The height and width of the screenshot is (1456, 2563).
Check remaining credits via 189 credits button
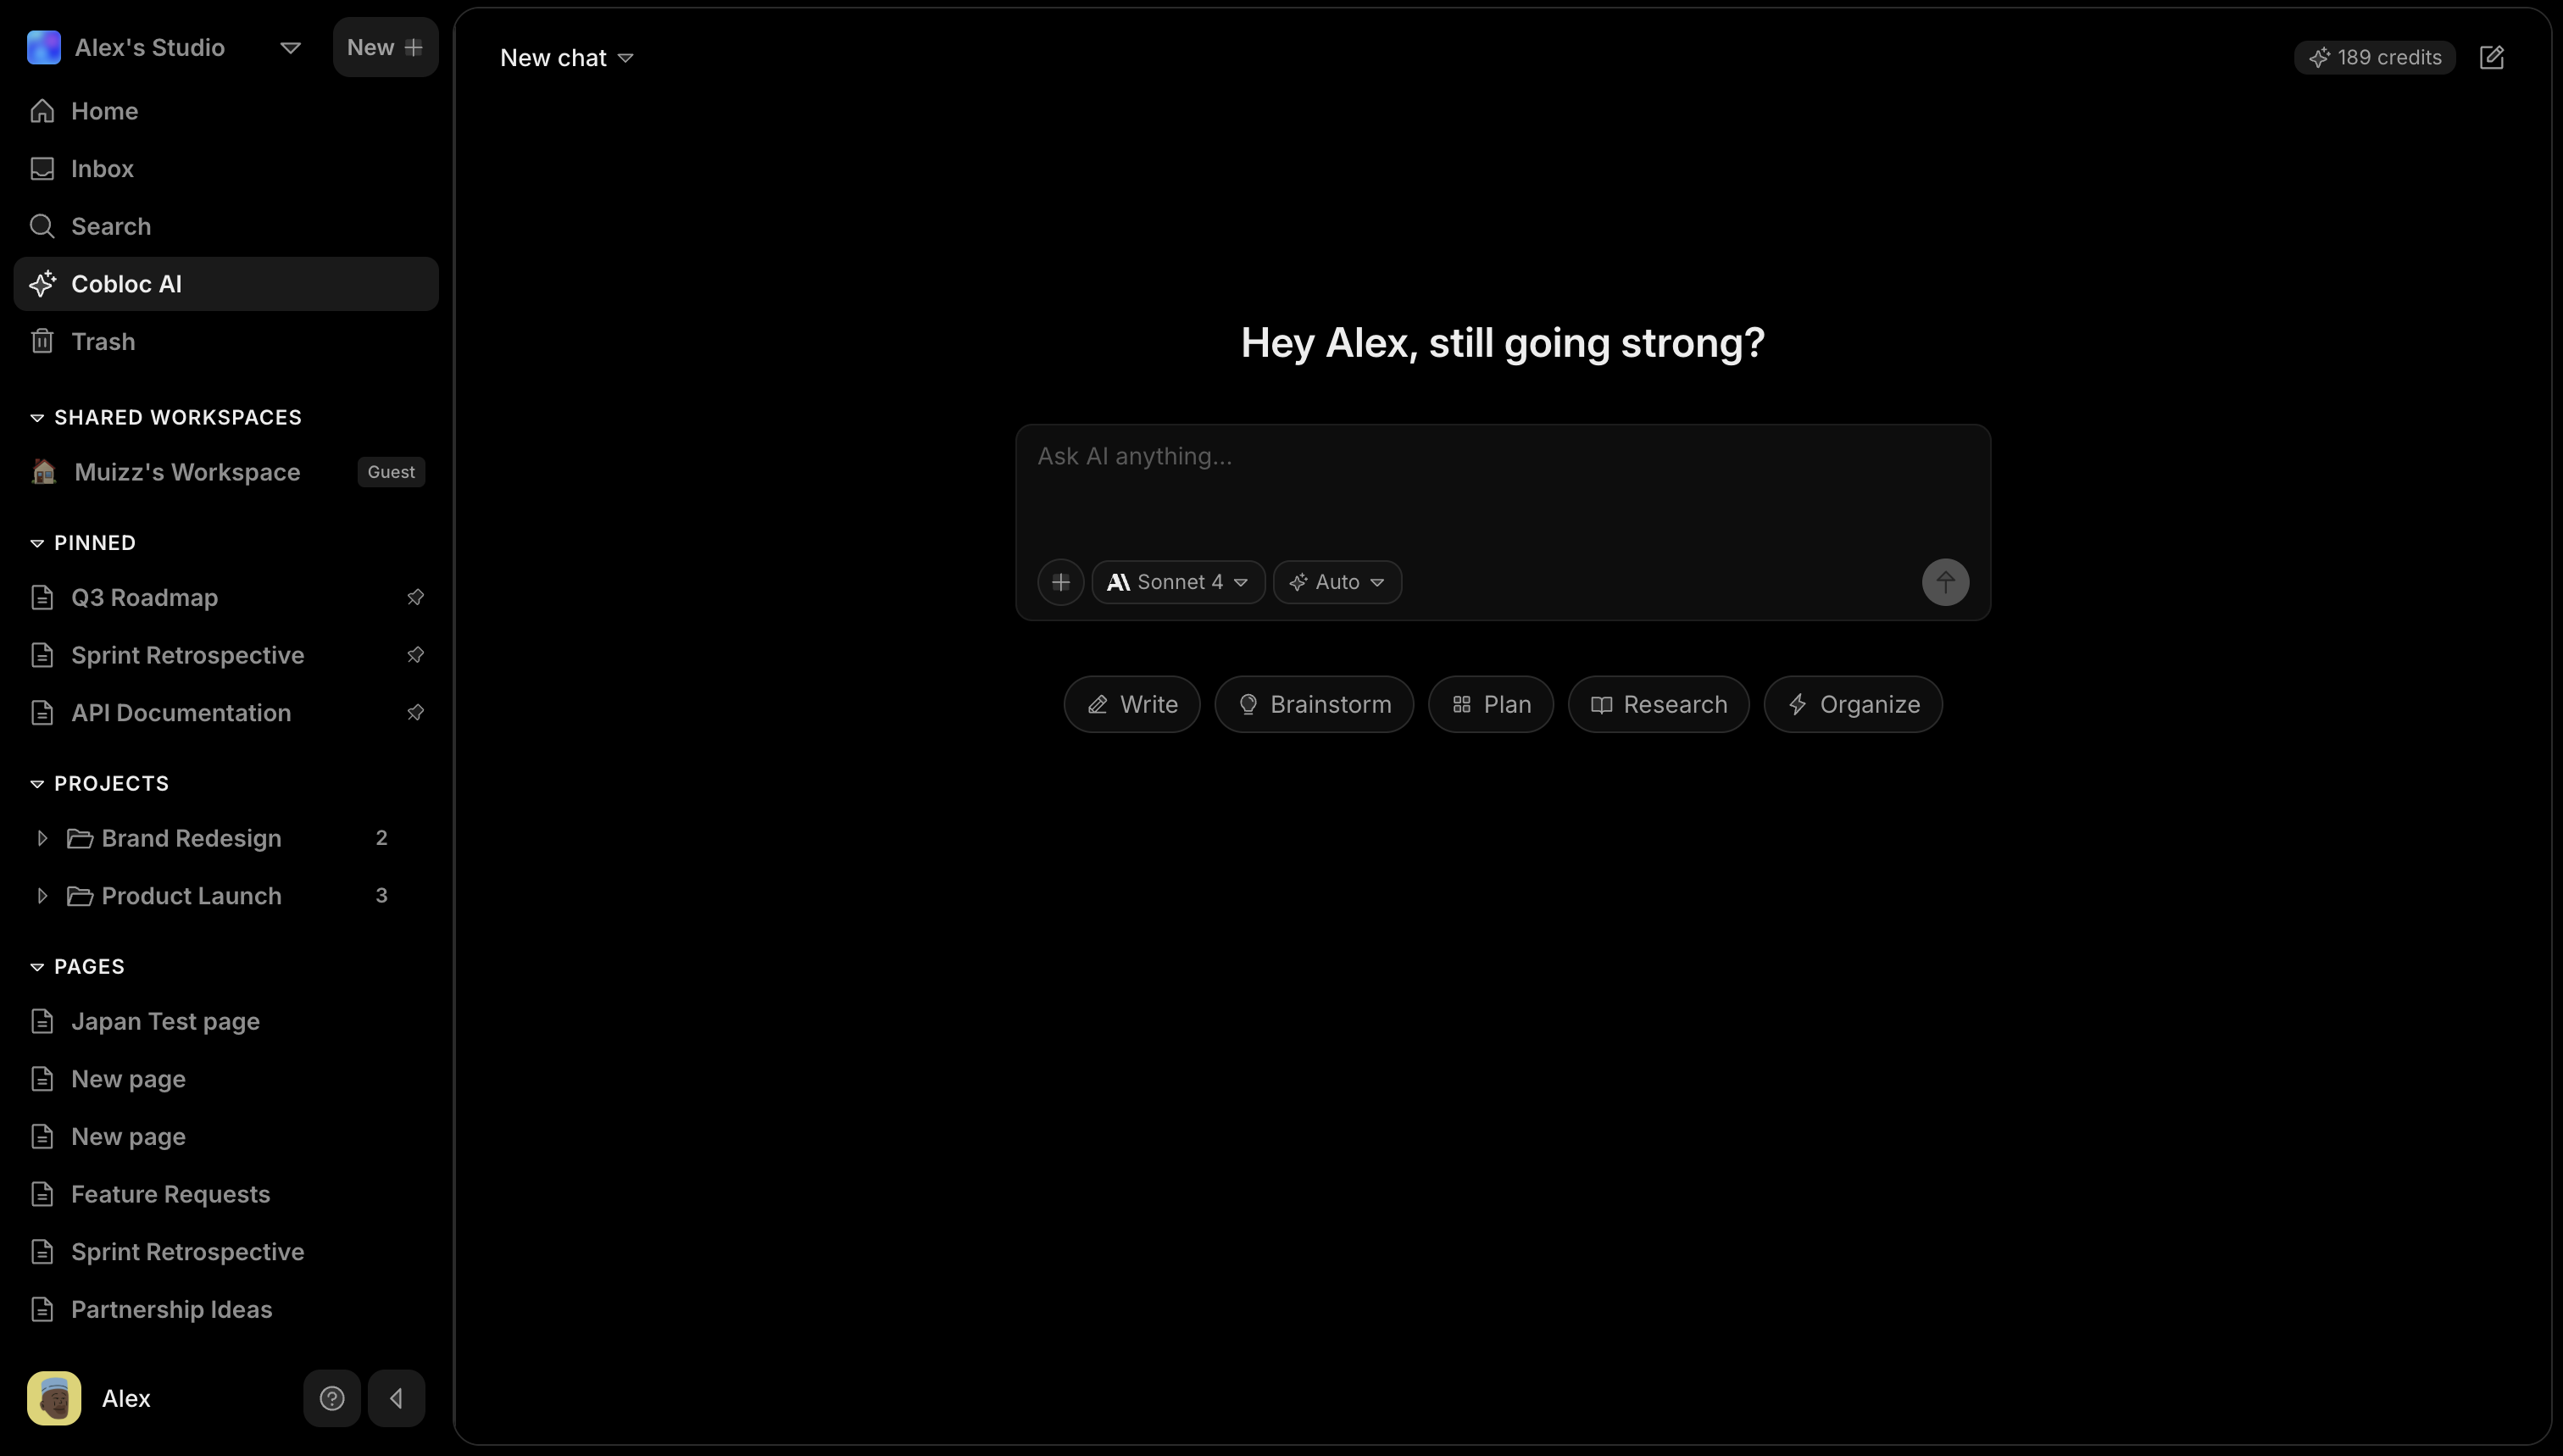(2375, 57)
